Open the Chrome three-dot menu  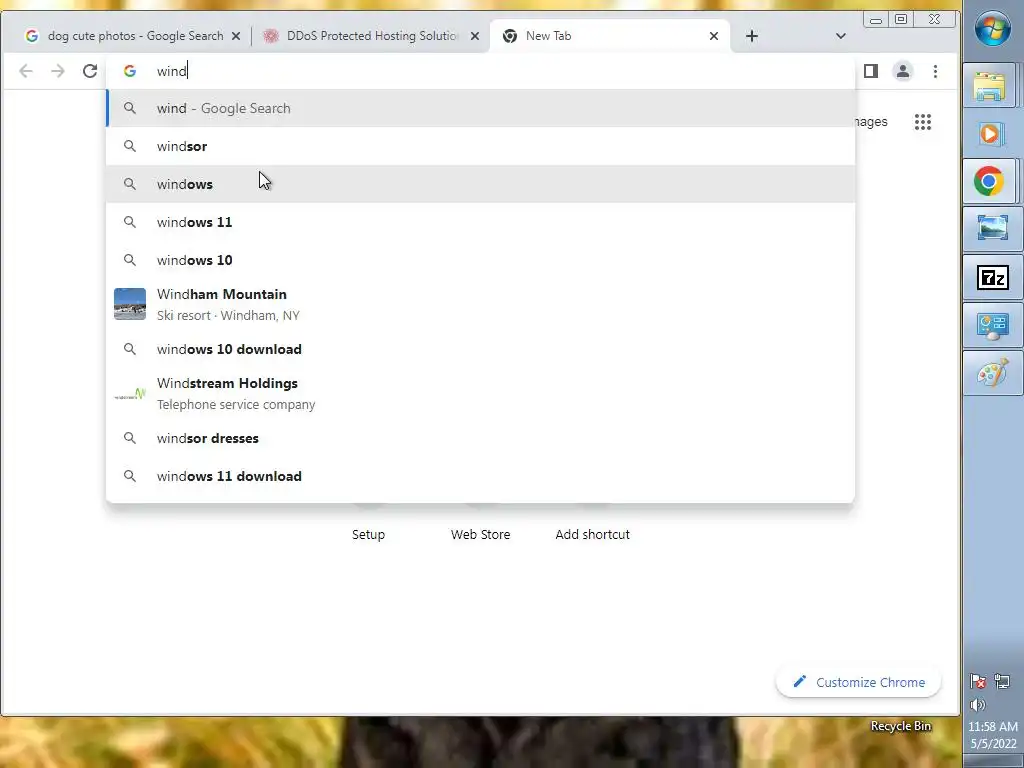(935, 71)
